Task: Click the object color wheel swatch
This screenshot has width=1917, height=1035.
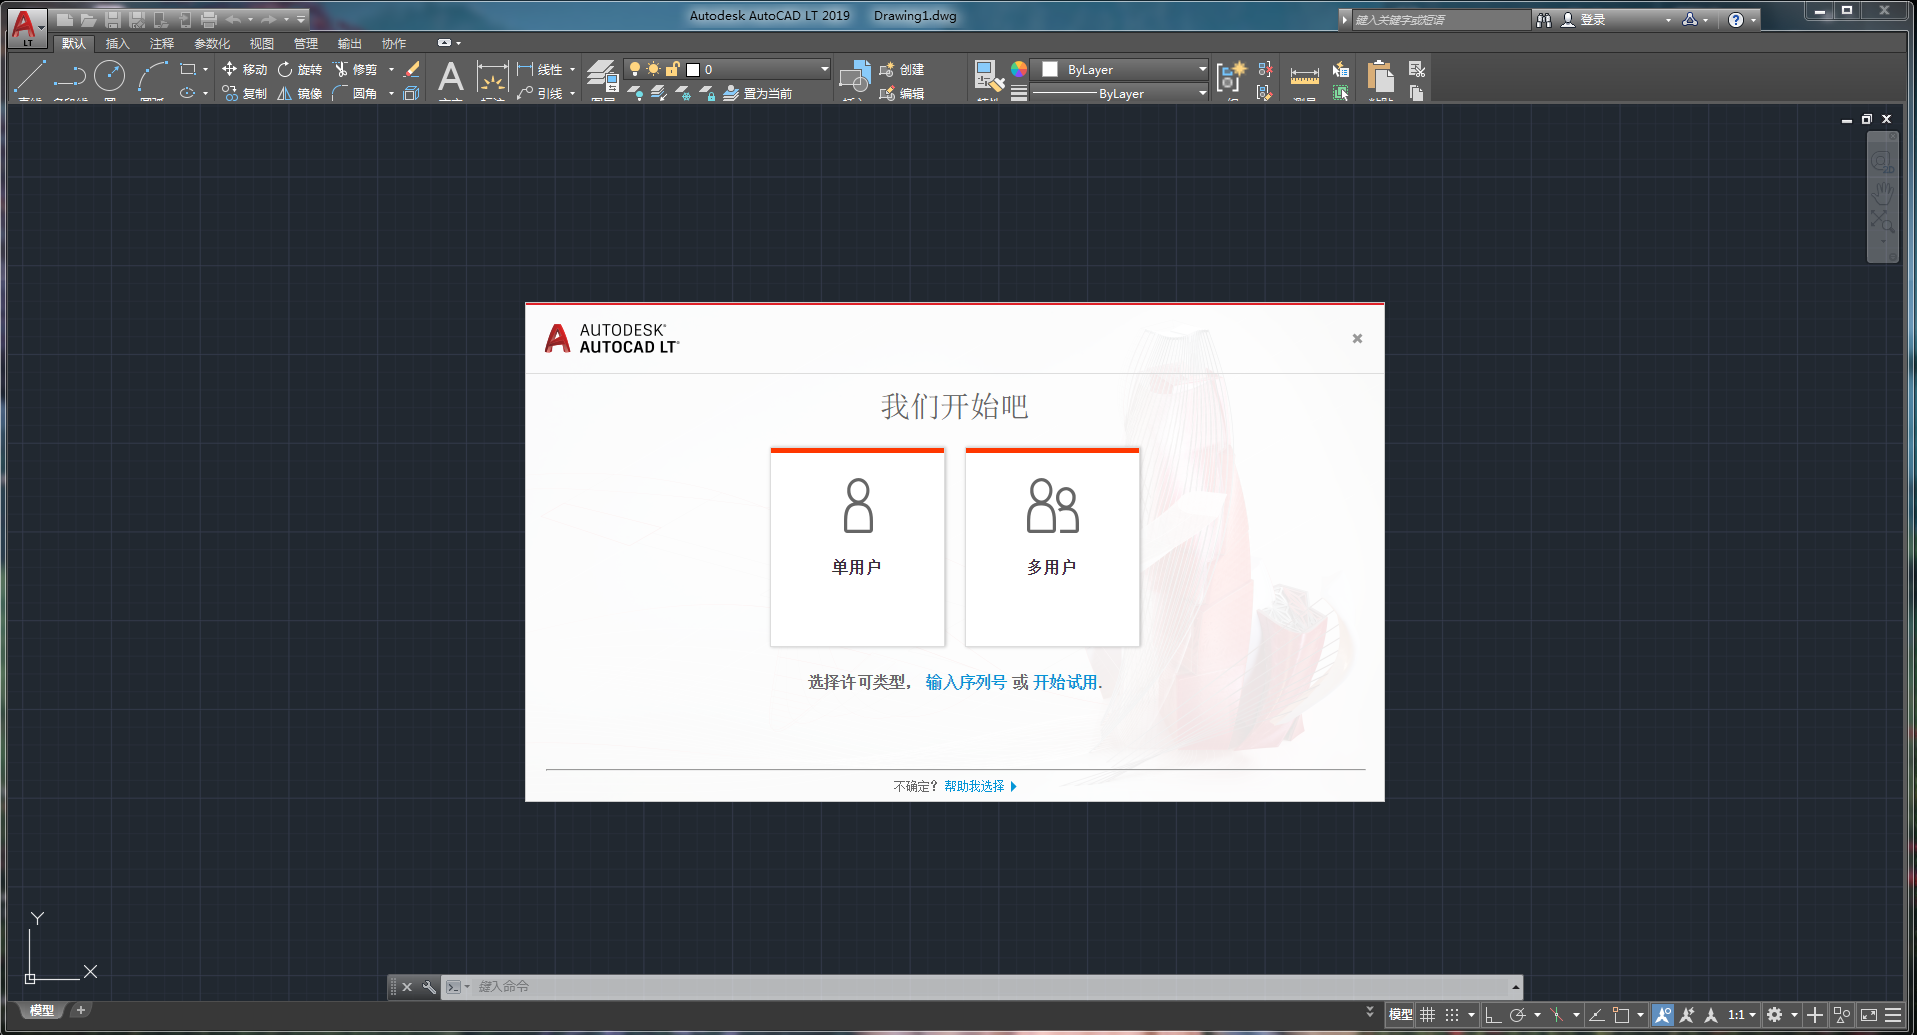Action: pyautogui.click(x=1018, y=69)
